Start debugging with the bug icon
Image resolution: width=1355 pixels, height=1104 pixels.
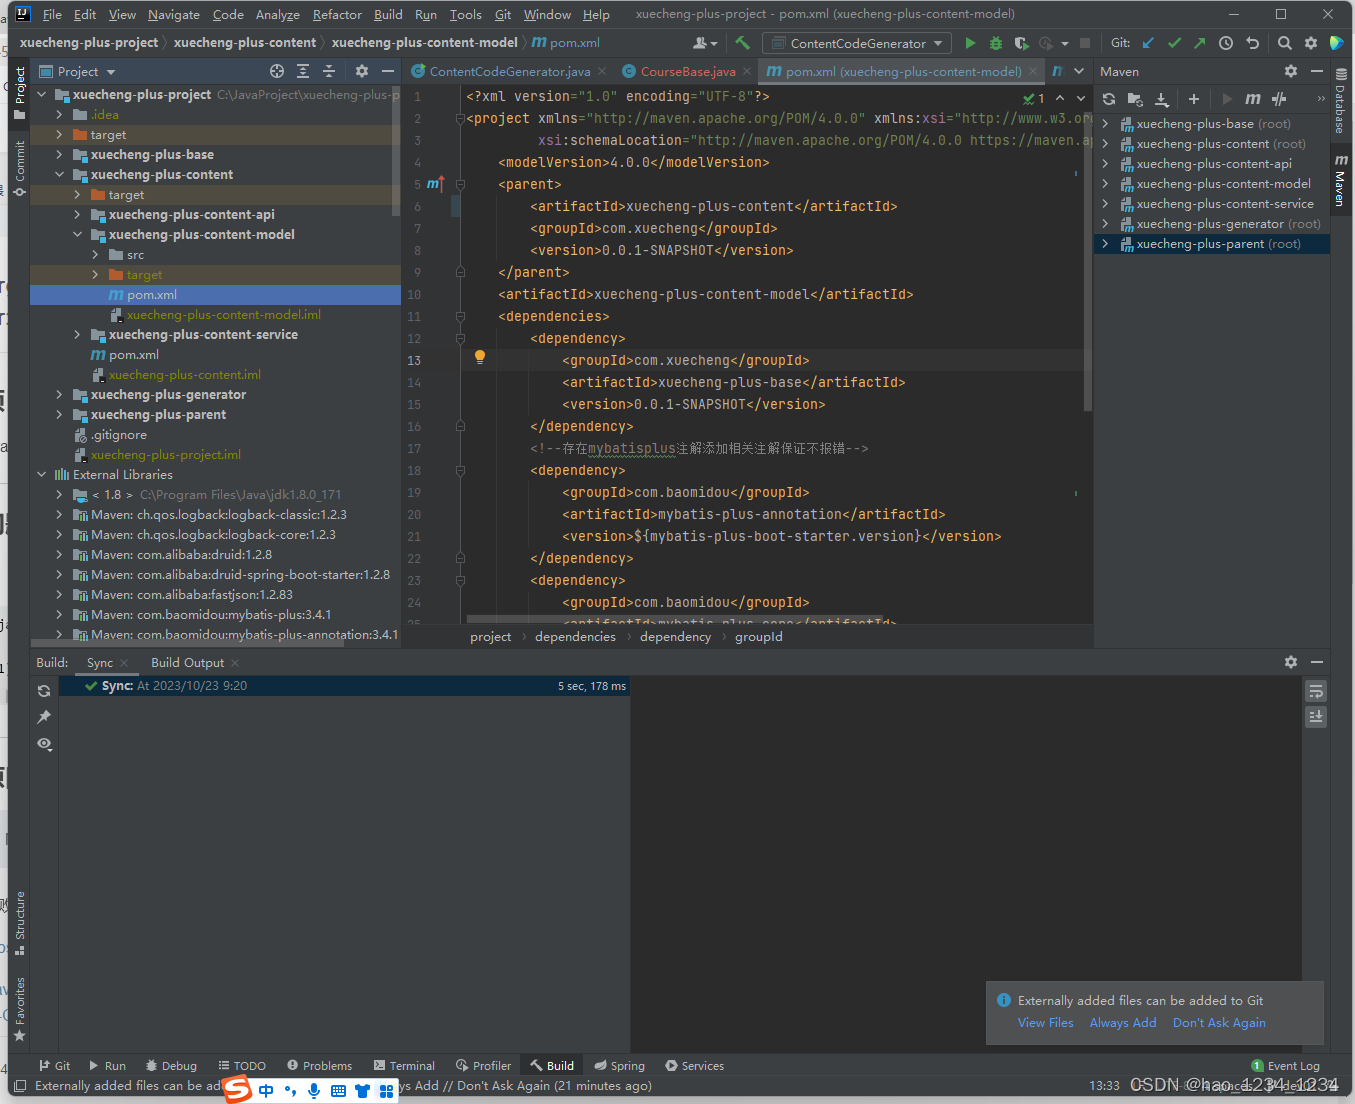click(x=994, y=43)
